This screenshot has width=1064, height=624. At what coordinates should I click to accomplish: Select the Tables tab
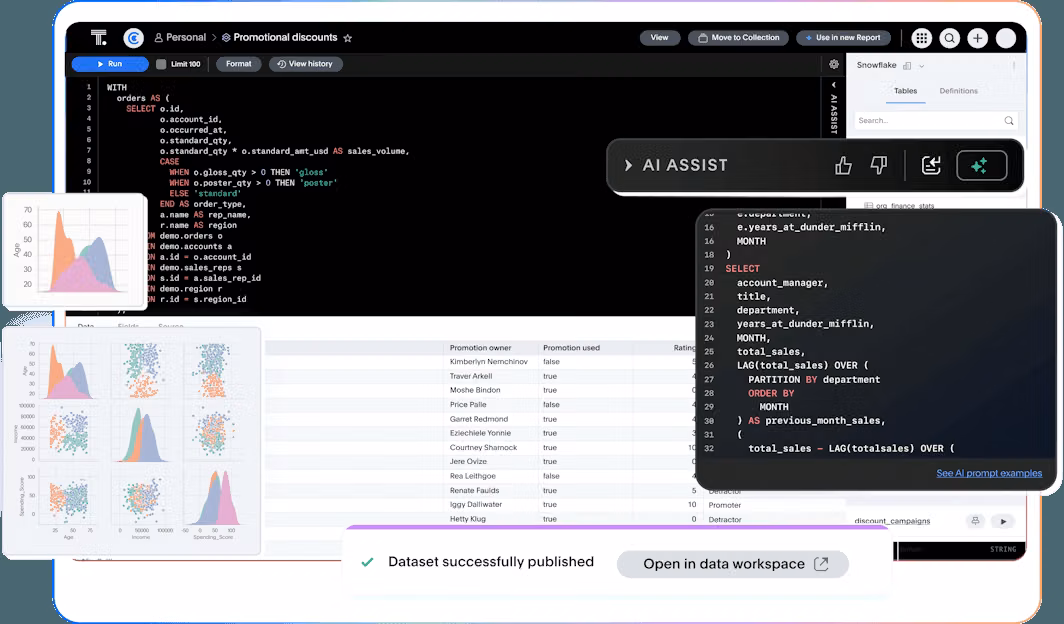[905, 91]
